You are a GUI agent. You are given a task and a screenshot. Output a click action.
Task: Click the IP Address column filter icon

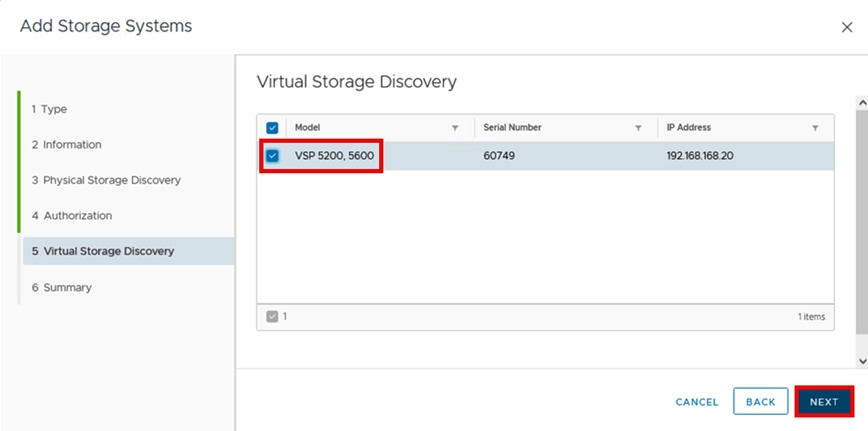pyautogui.click(x=815, y=128)
